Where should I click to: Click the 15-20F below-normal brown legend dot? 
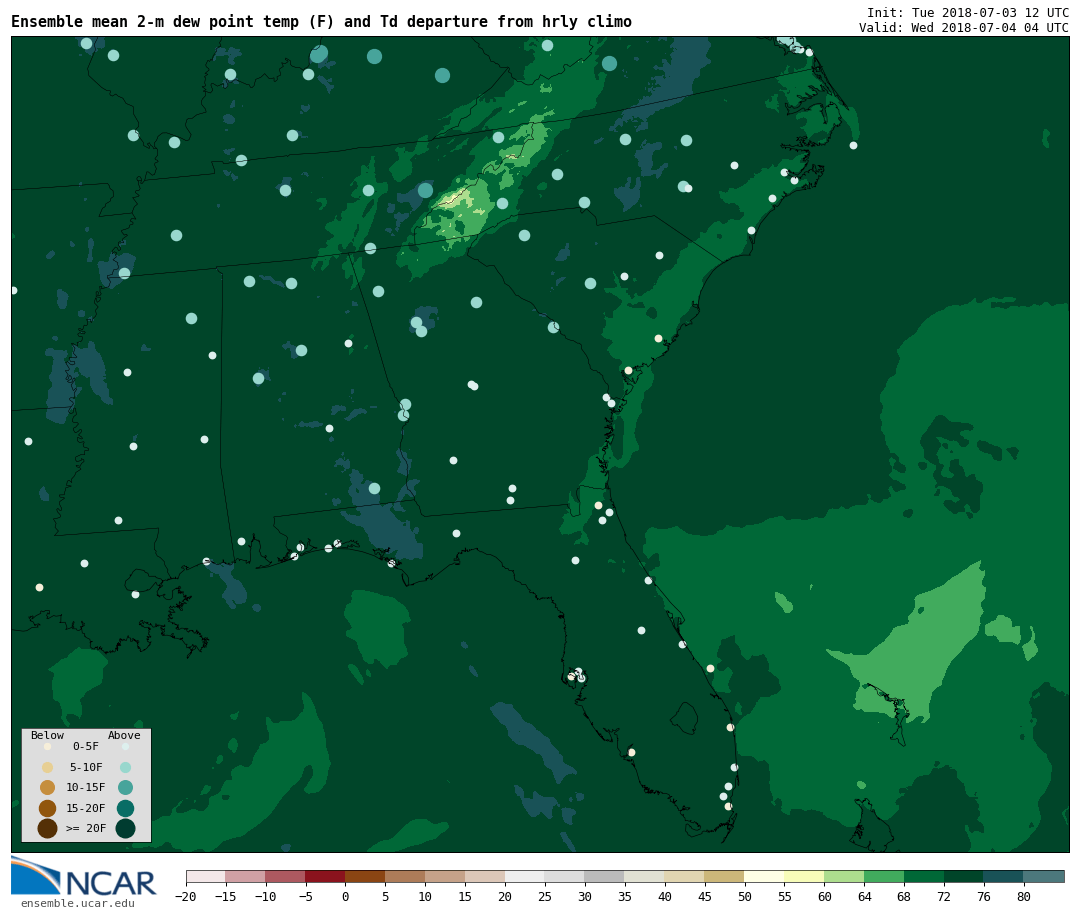coord(47,808)
